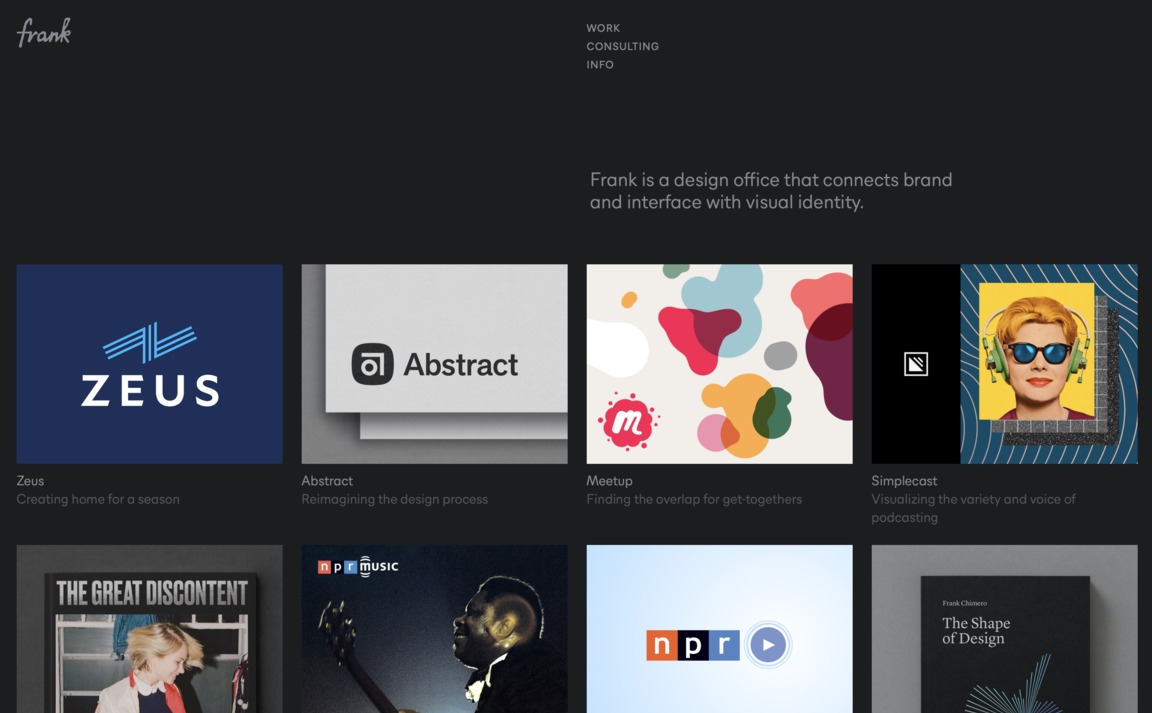Open the NPR play button thumbnail
Screen dimensions: 1152x713
coord(719,629)
